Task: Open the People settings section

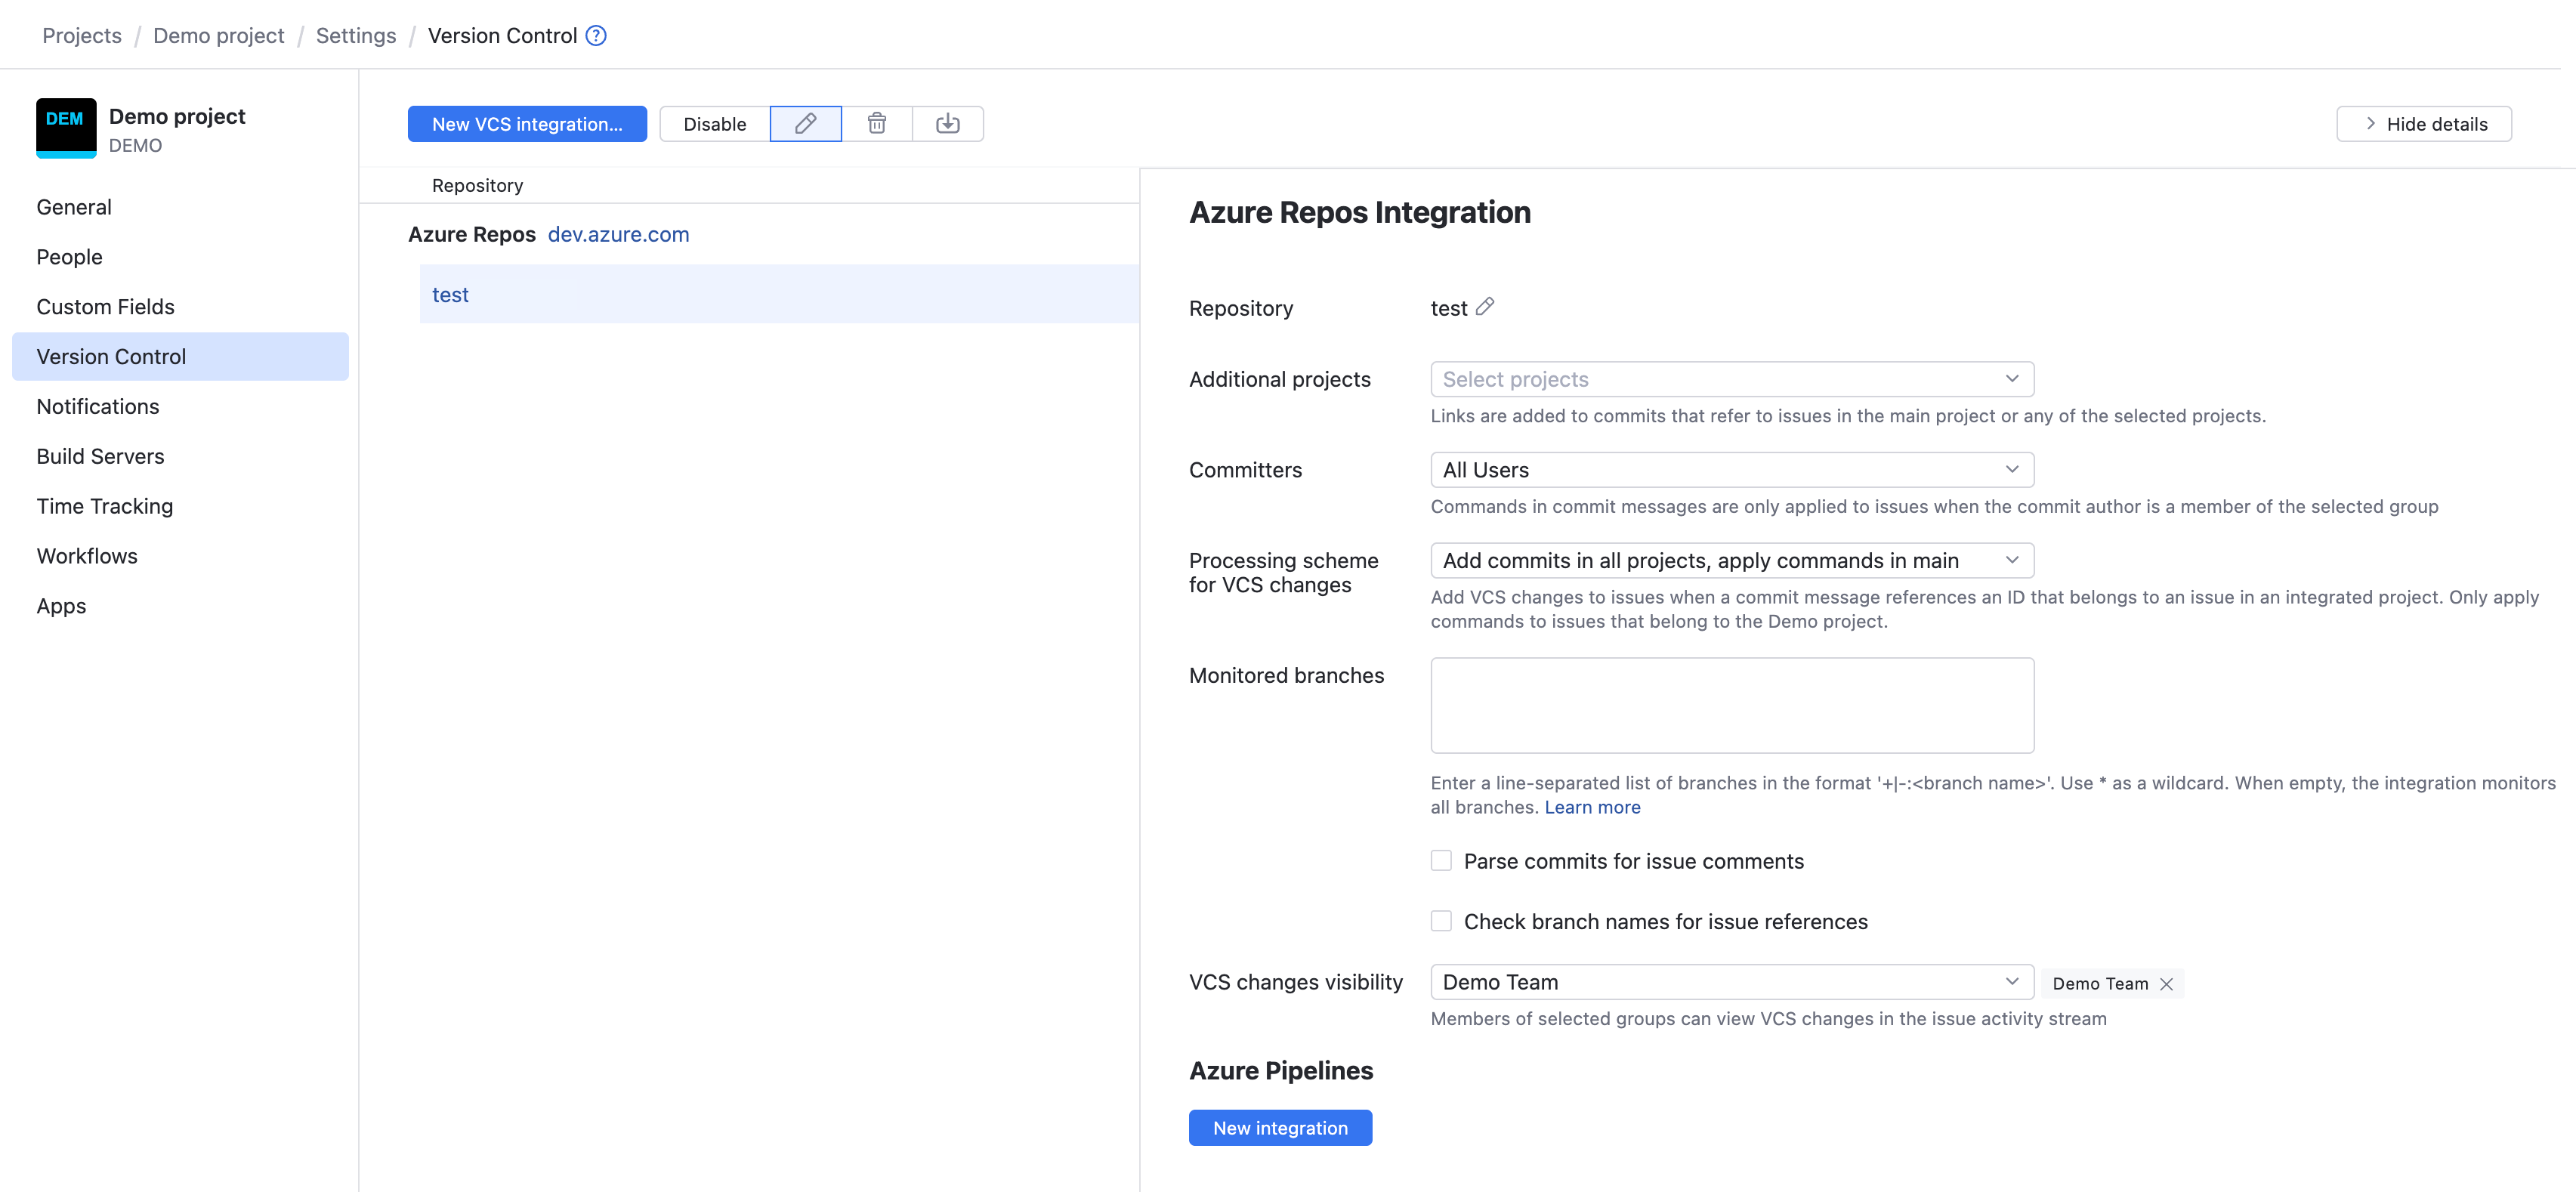Action: pos(180,257)
